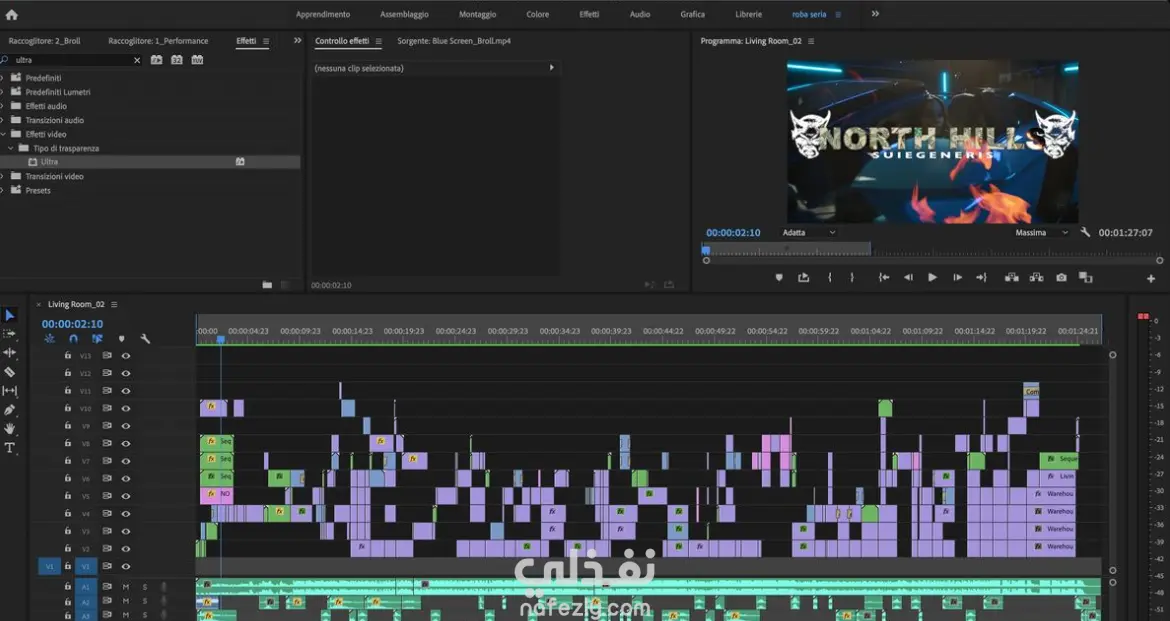Filter effects by YUV icon

tap(197, 60)
